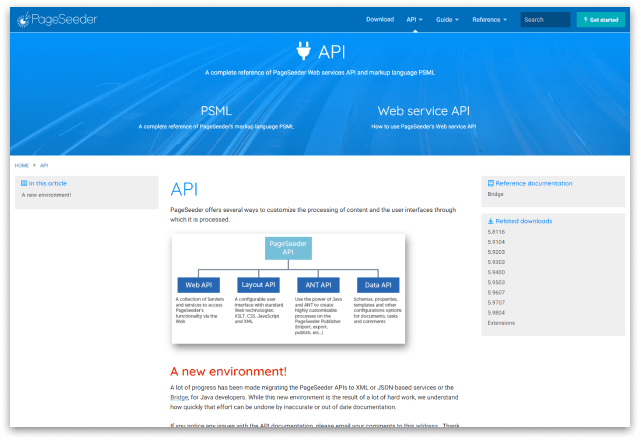Image resolution: width=640 pixels, height=440 pixels.
Task: Open the Extensions download link
Action: click(501, 323)
